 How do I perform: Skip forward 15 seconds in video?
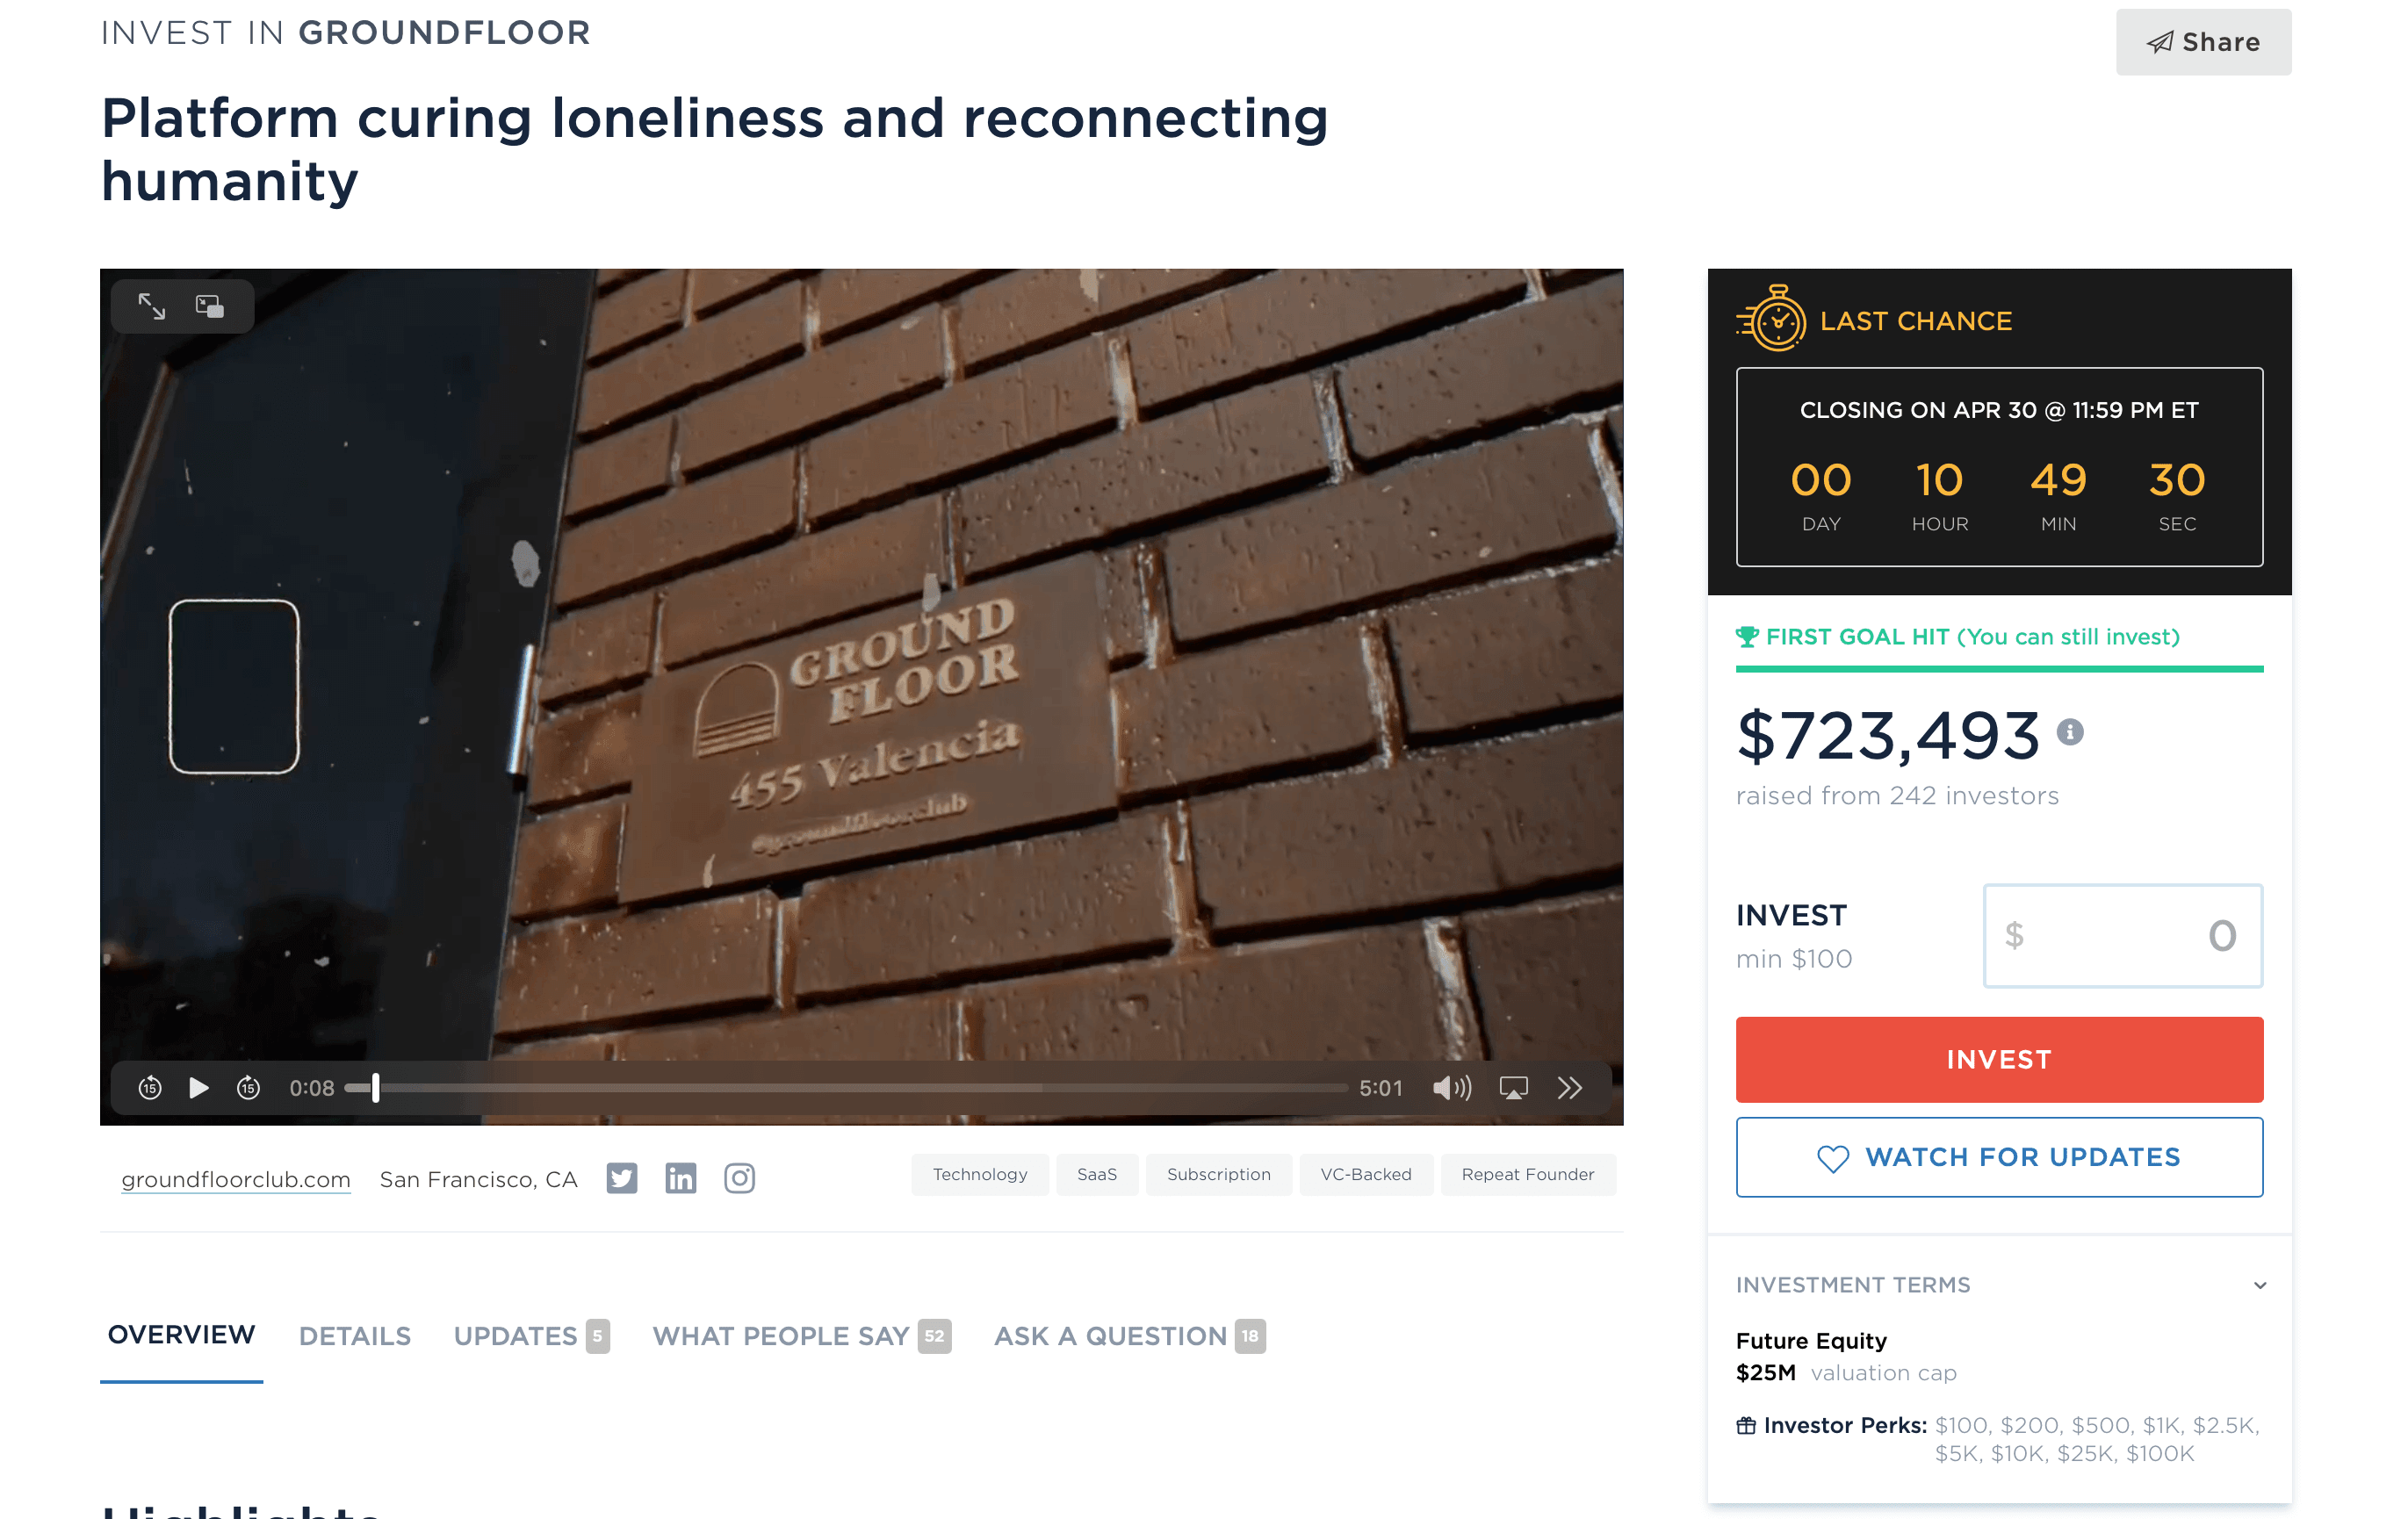(x=249, y=1088)
